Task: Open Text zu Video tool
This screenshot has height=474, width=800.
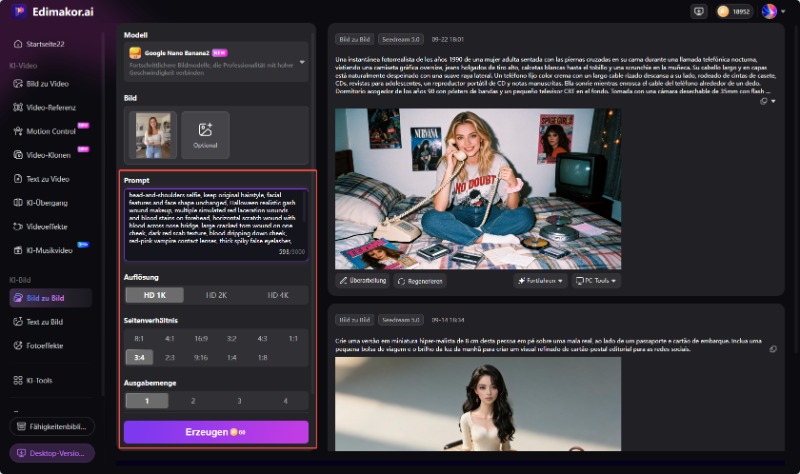Action: coord(42,179)
